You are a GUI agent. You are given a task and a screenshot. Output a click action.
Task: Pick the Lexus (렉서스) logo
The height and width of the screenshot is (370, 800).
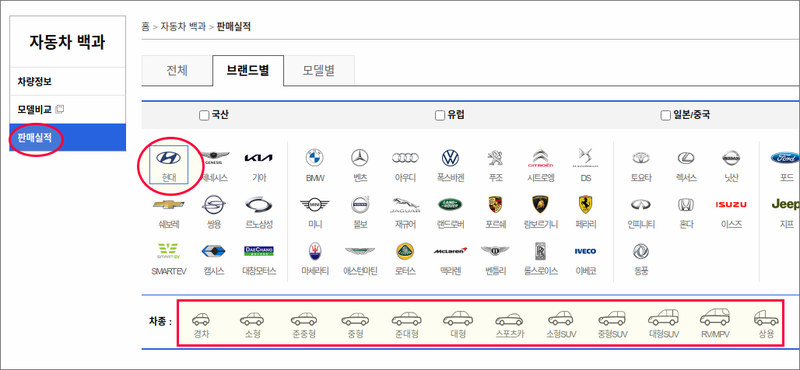coord(686,158)
